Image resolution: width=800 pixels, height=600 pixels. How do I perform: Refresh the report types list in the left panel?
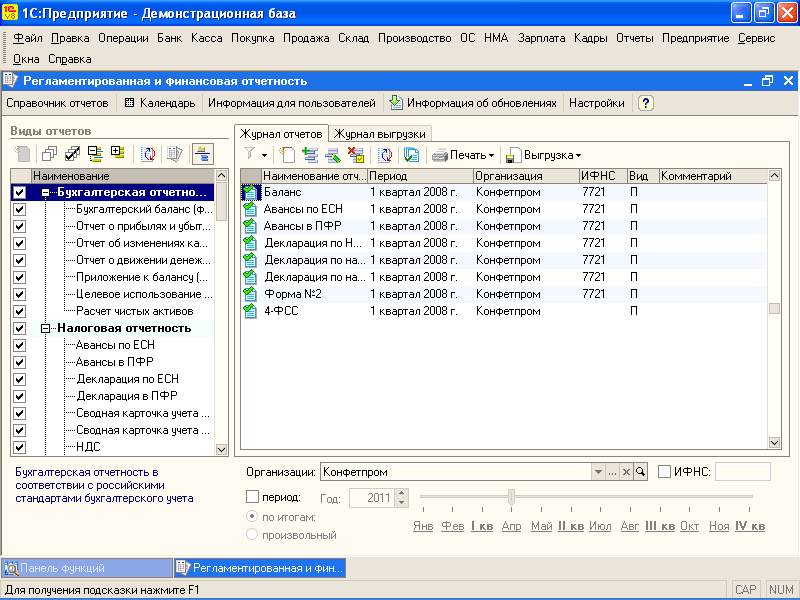(x=148, y=154)
